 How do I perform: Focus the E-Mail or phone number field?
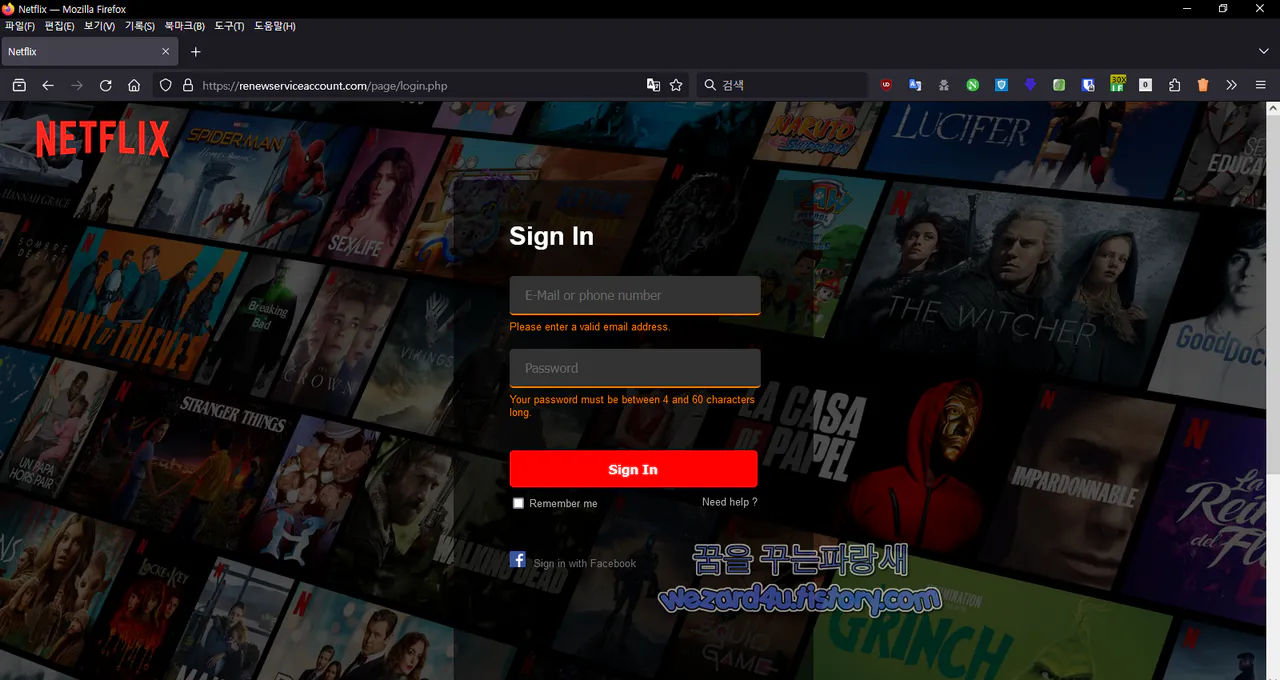tap(635, 296)
